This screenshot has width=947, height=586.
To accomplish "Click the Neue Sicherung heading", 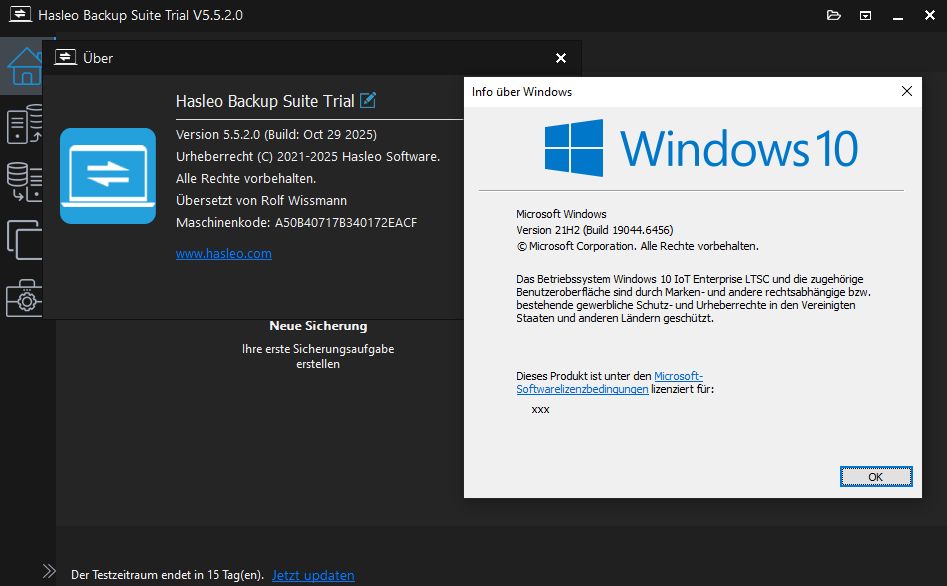I will pos(318,326).
